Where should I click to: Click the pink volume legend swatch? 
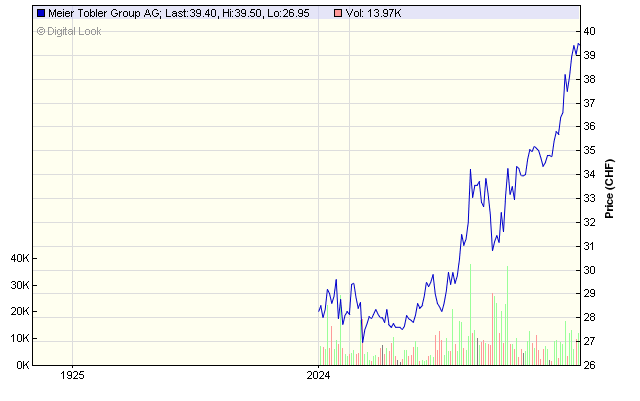point(338,13)
